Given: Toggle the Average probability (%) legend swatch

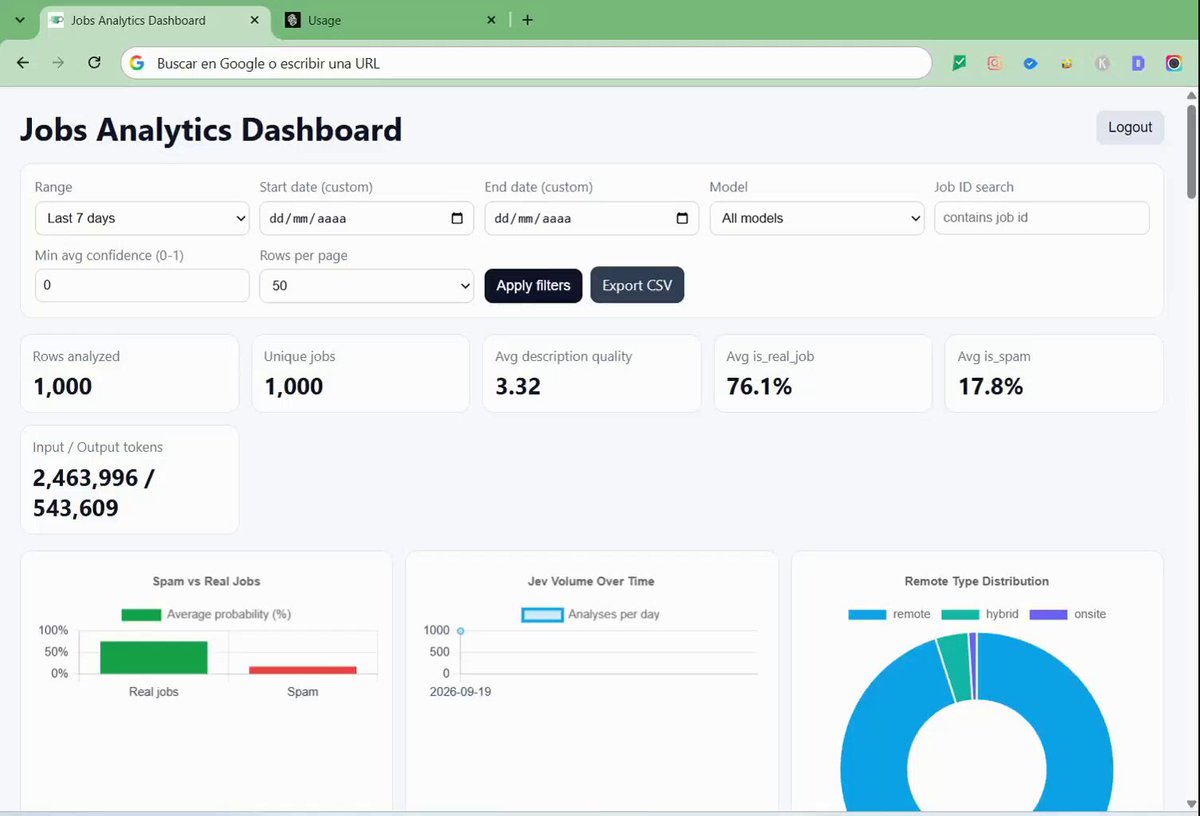Looking at the screenshot, I should coord(141,614).
